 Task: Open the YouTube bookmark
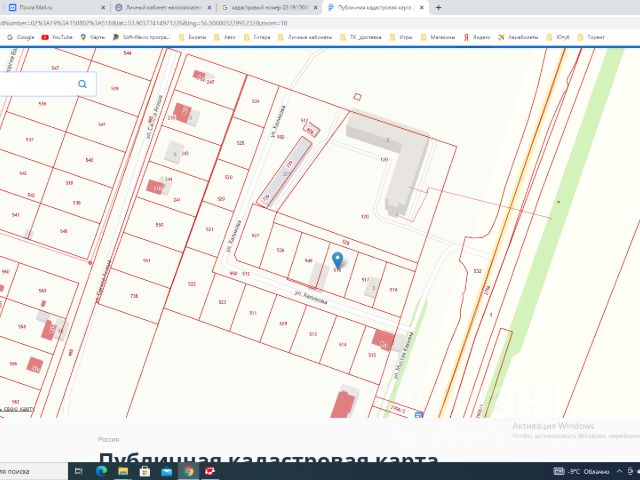click(57, 37)
